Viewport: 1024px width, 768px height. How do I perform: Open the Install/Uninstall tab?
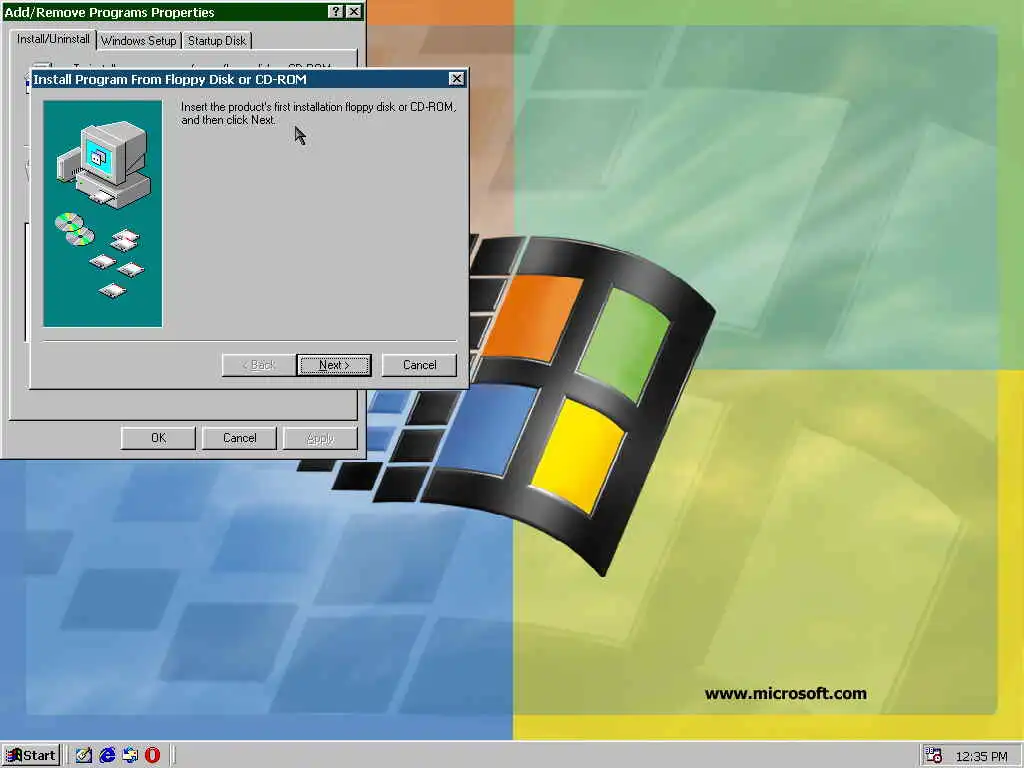[x=53, y=39]
